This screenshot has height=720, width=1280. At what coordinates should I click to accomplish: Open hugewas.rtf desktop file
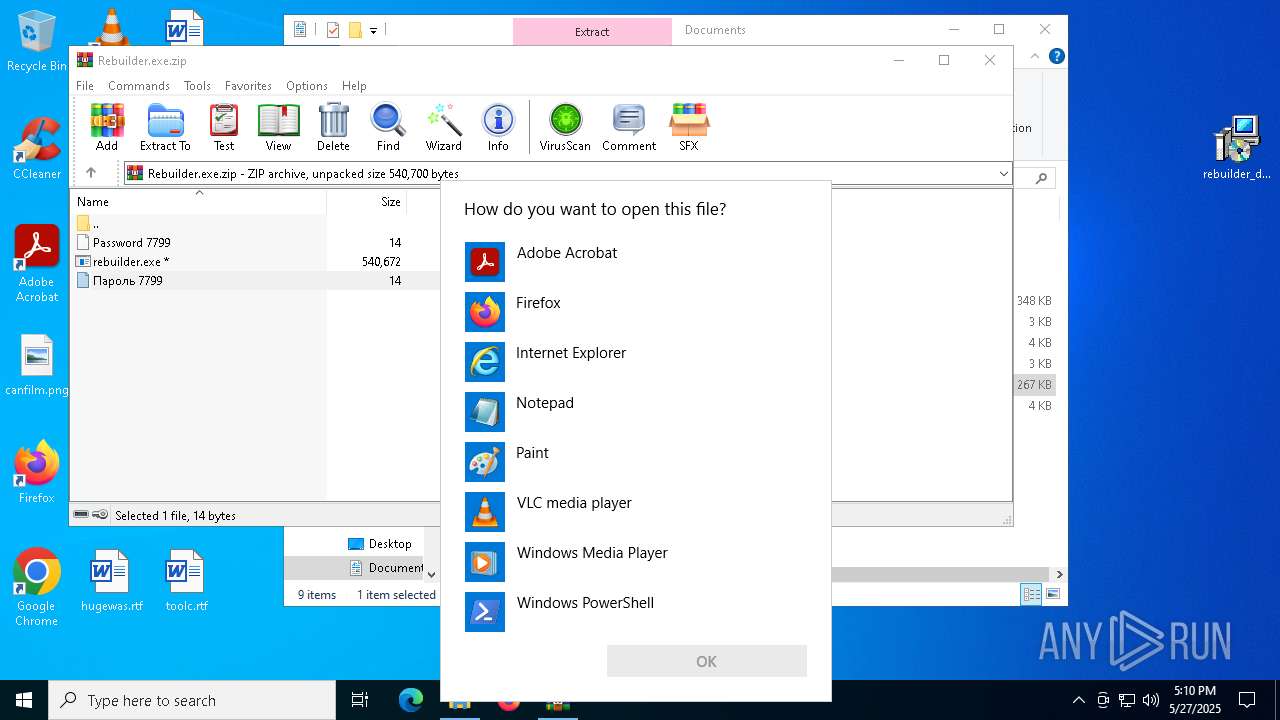(x=111, y=581)
